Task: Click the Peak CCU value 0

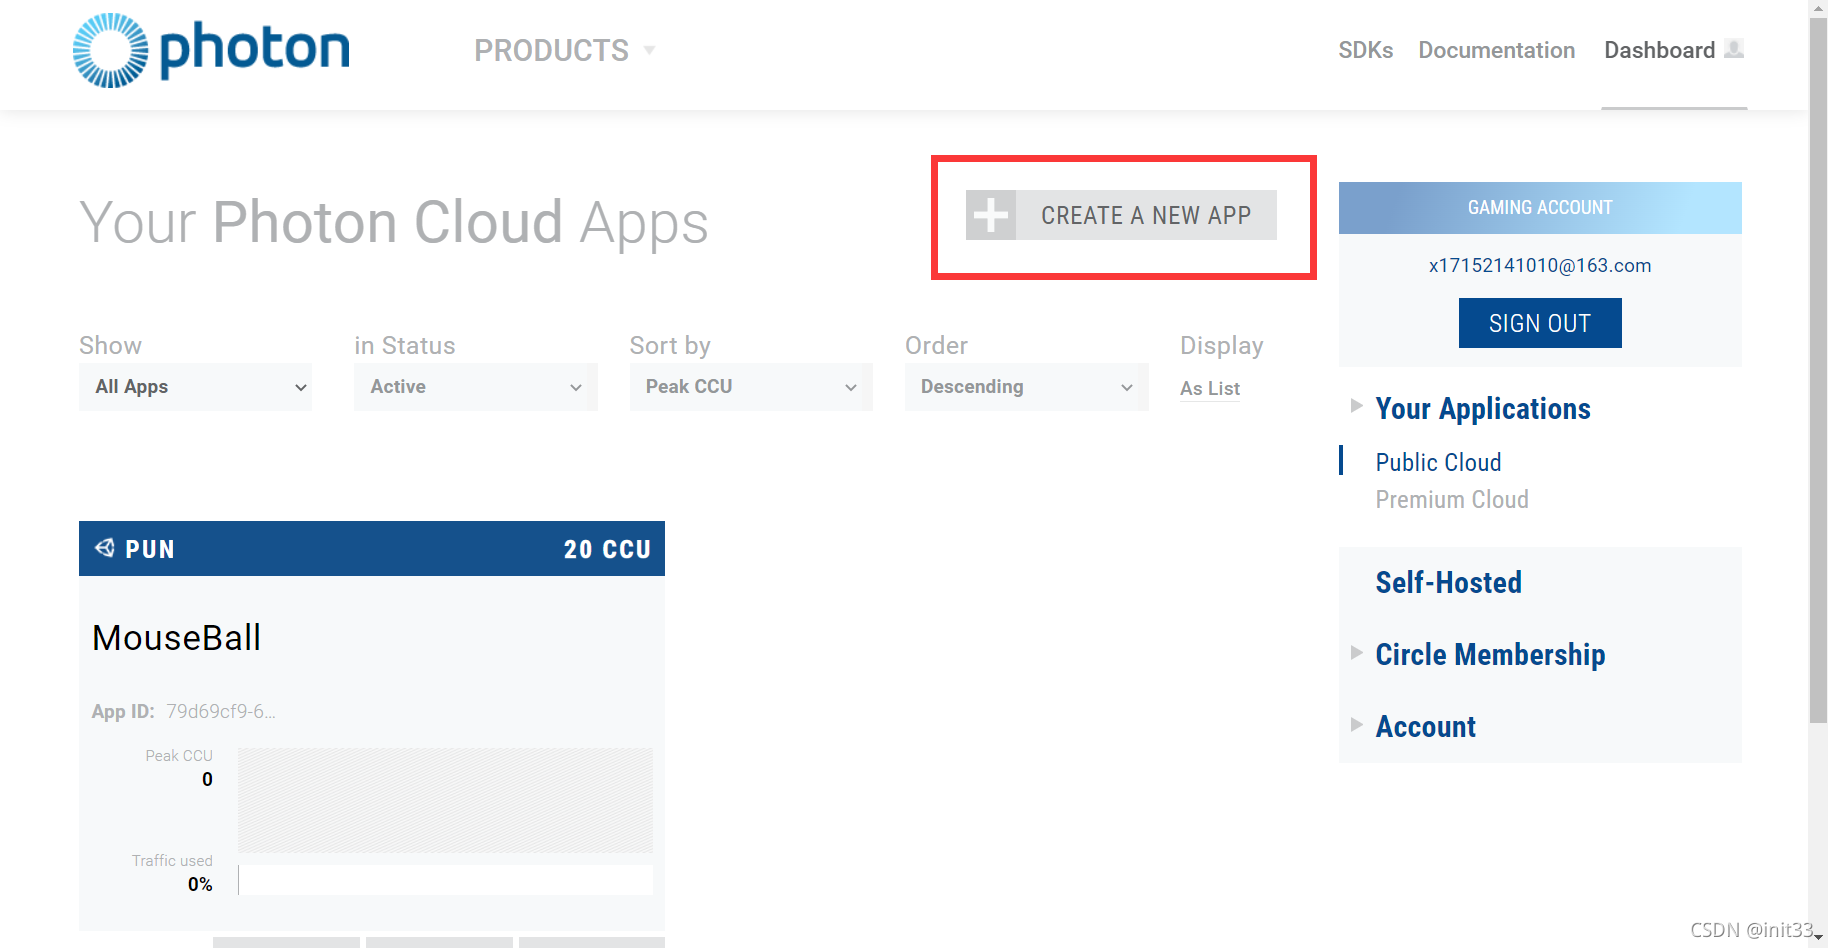Action: 207,779
